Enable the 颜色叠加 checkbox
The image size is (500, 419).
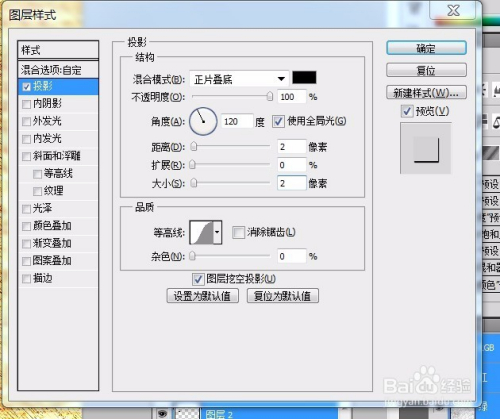[x=26, y=226]
